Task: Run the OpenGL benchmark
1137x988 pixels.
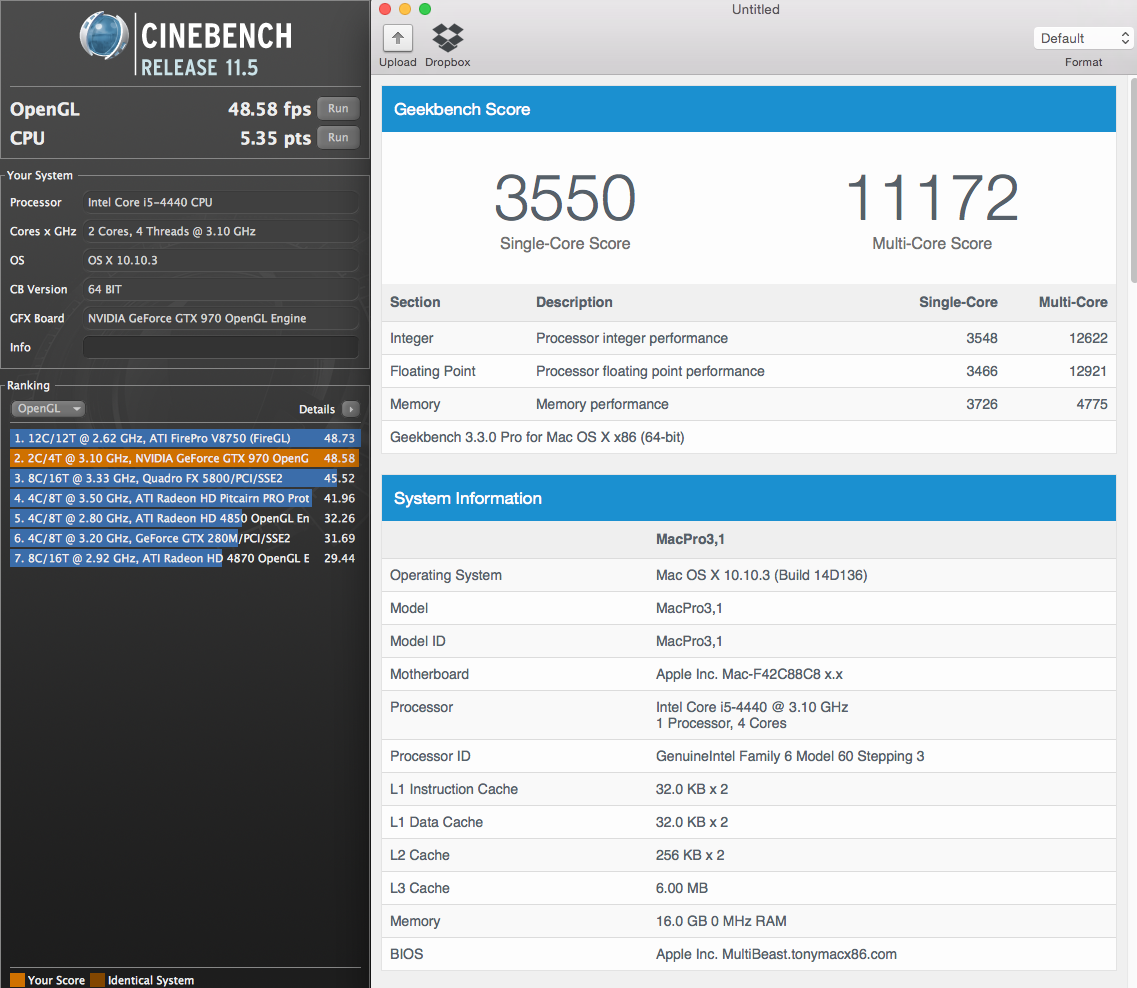Action: point(338,109)
